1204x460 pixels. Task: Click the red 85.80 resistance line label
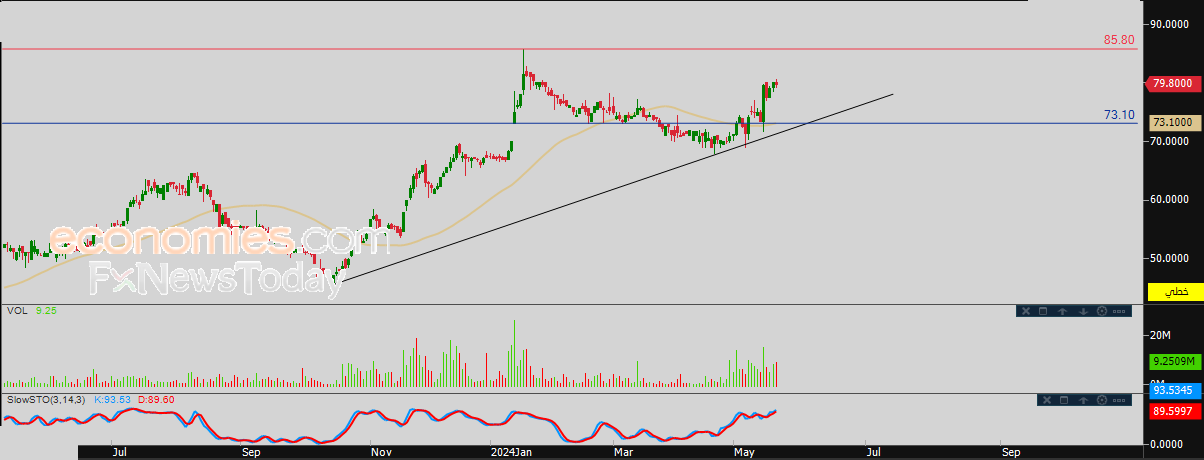click(1119, 40)
